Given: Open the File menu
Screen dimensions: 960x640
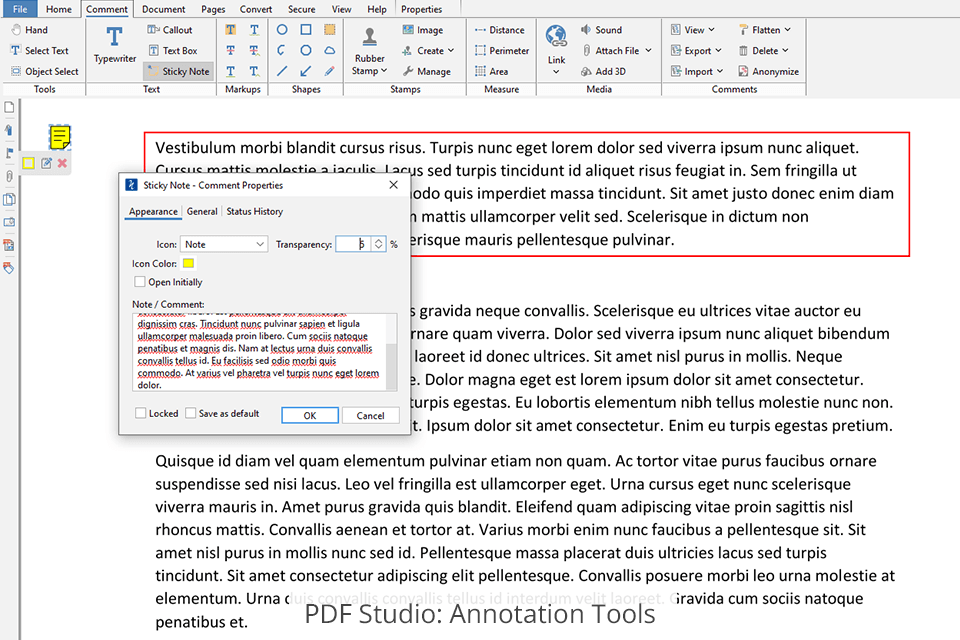Looking at the screenshot, I should tap(20, 9).
